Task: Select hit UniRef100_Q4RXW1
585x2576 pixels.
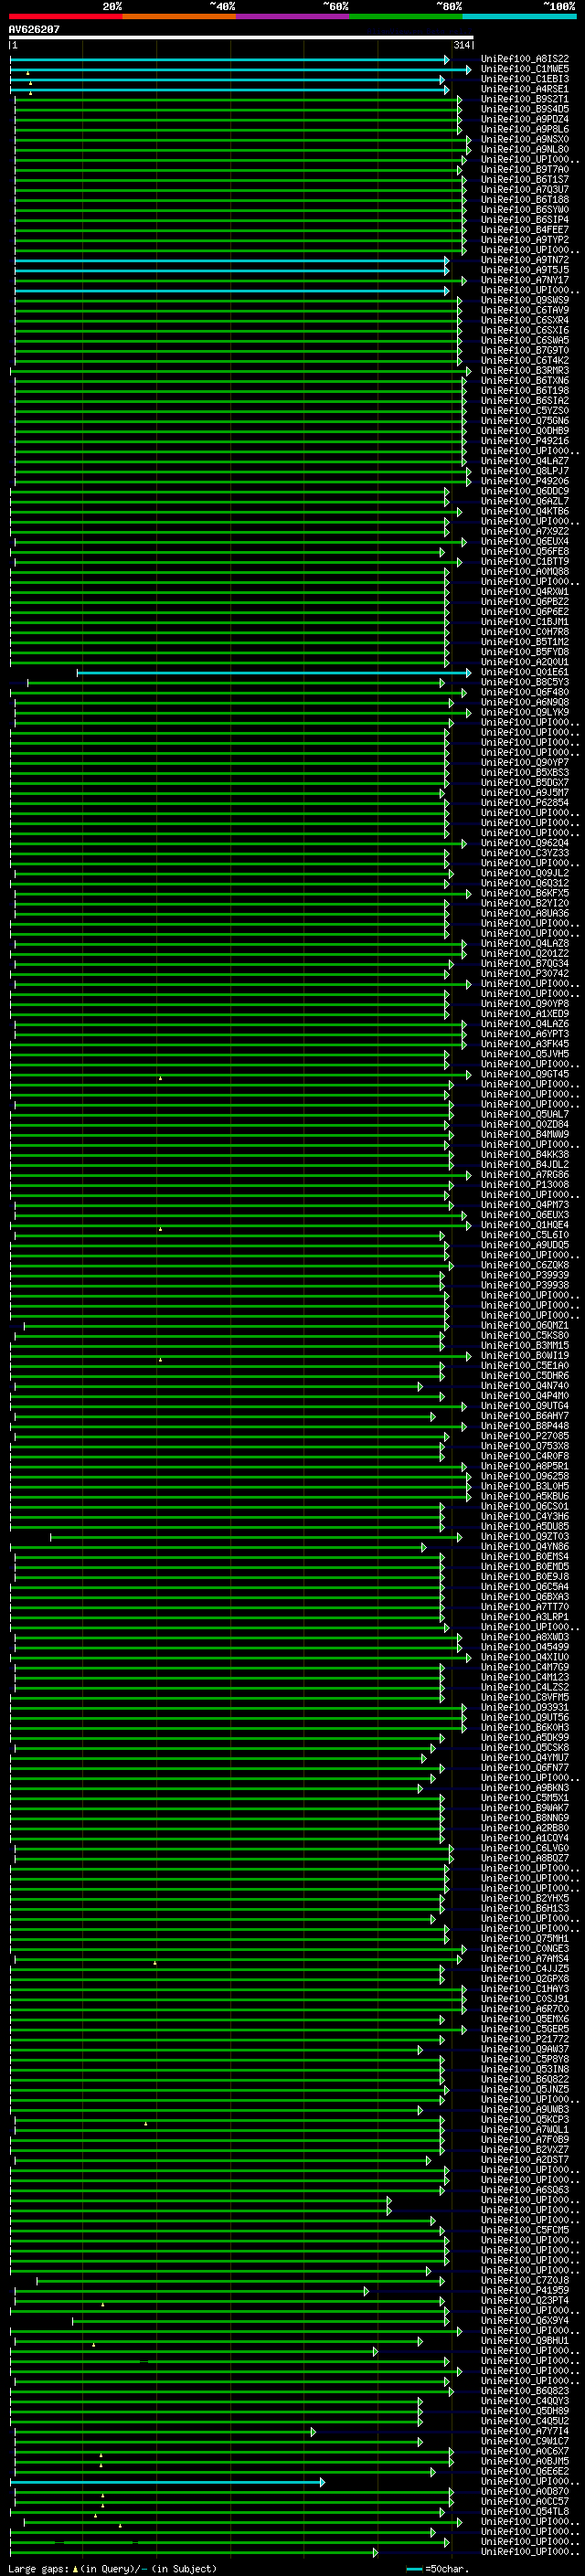Action: coord(525,592)
